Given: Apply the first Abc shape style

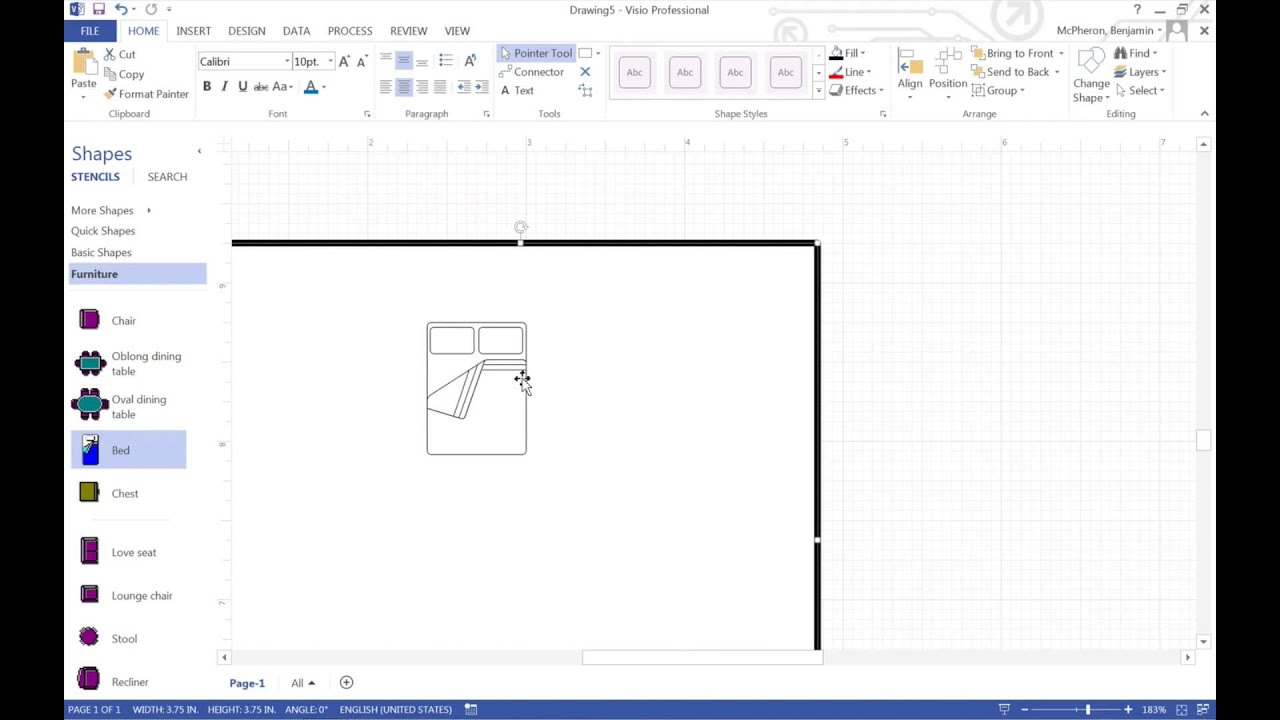Looking at the screenshot, I should tap(634, 72).
